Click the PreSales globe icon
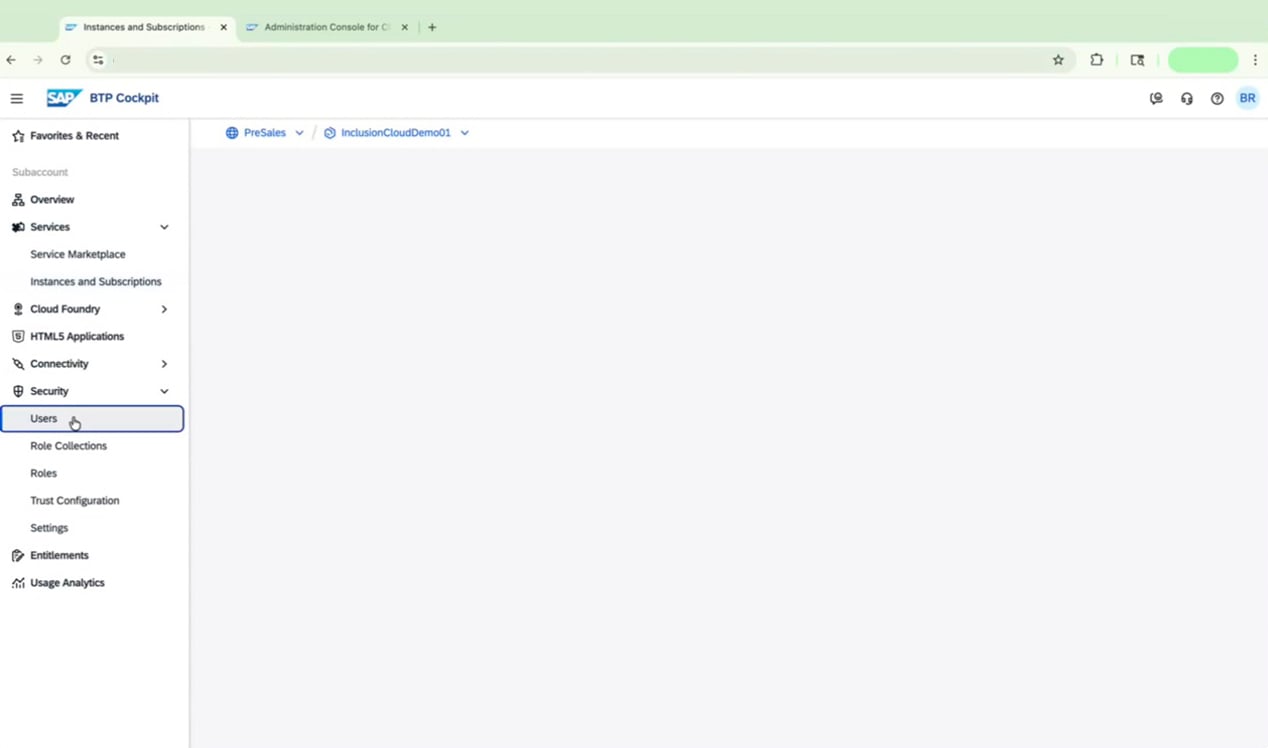The image size is (1268, 748). point(232,133)
